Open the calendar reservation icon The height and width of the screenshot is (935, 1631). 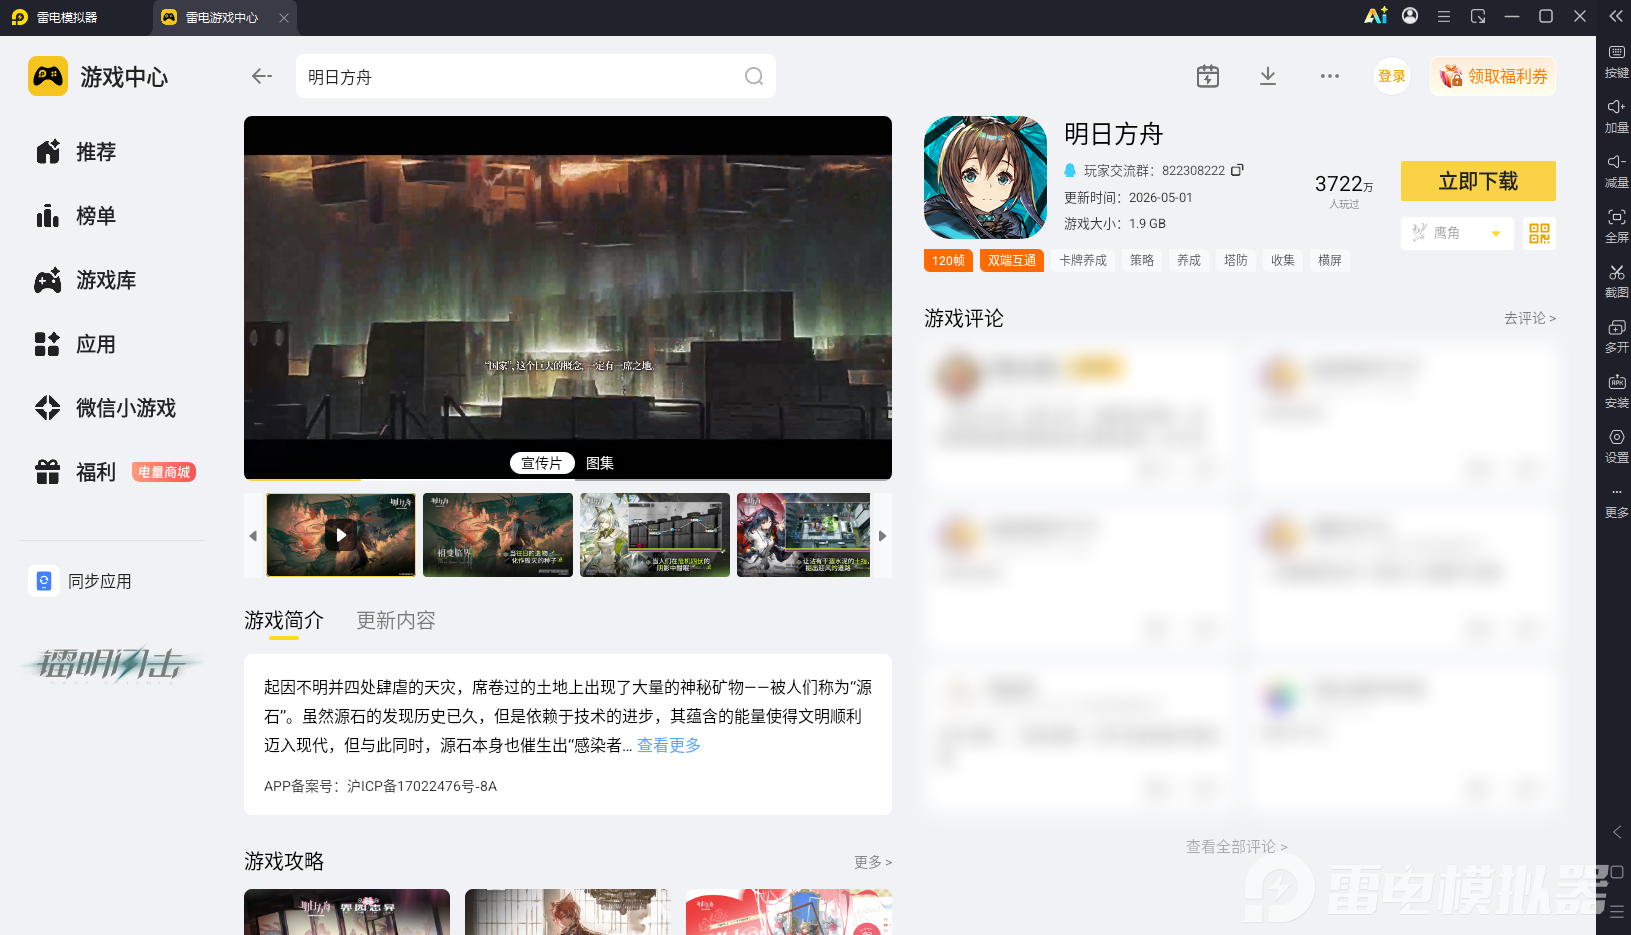(1208, 76)
